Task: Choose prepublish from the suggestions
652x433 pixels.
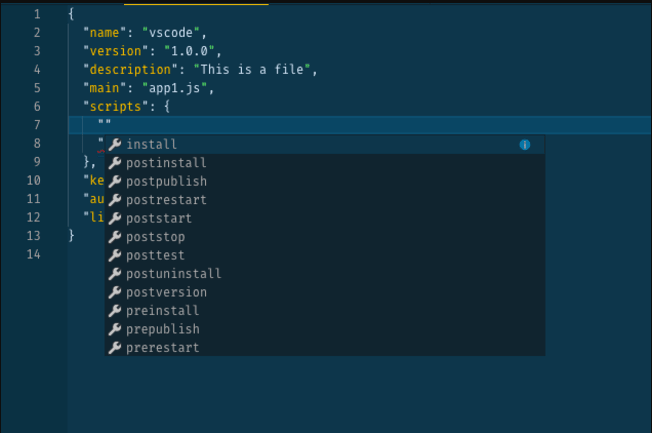Action: (x=325, y=329)
